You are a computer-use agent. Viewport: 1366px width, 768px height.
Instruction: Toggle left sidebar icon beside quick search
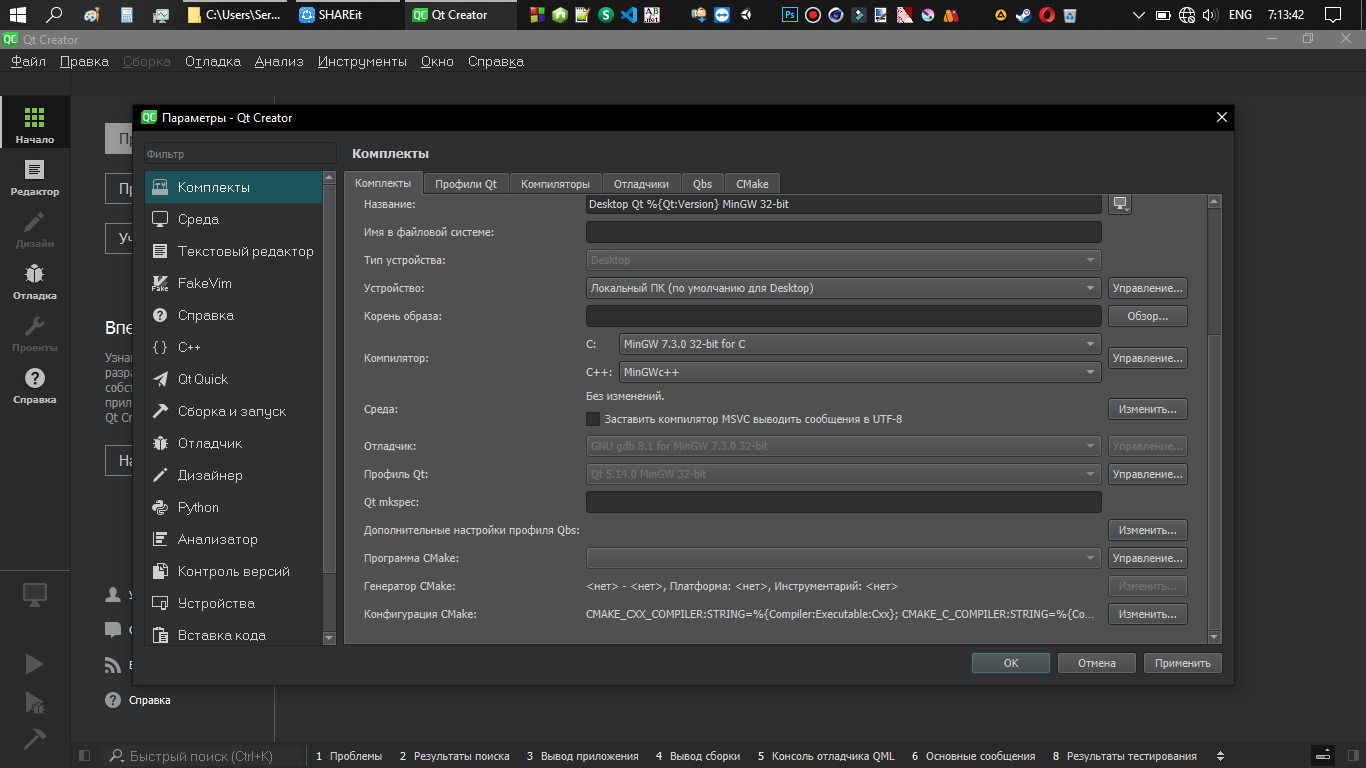tap(85, 756)
